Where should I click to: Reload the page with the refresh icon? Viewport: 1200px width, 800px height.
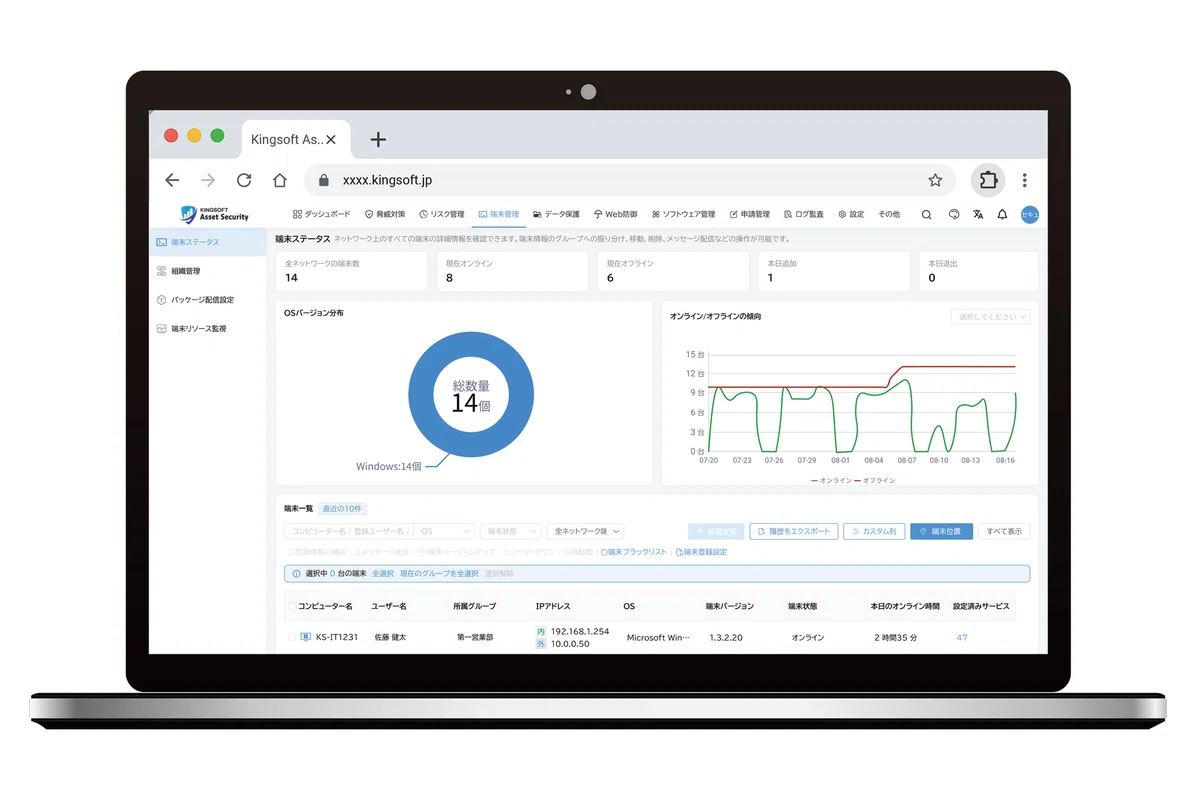[x=244, y=180]
